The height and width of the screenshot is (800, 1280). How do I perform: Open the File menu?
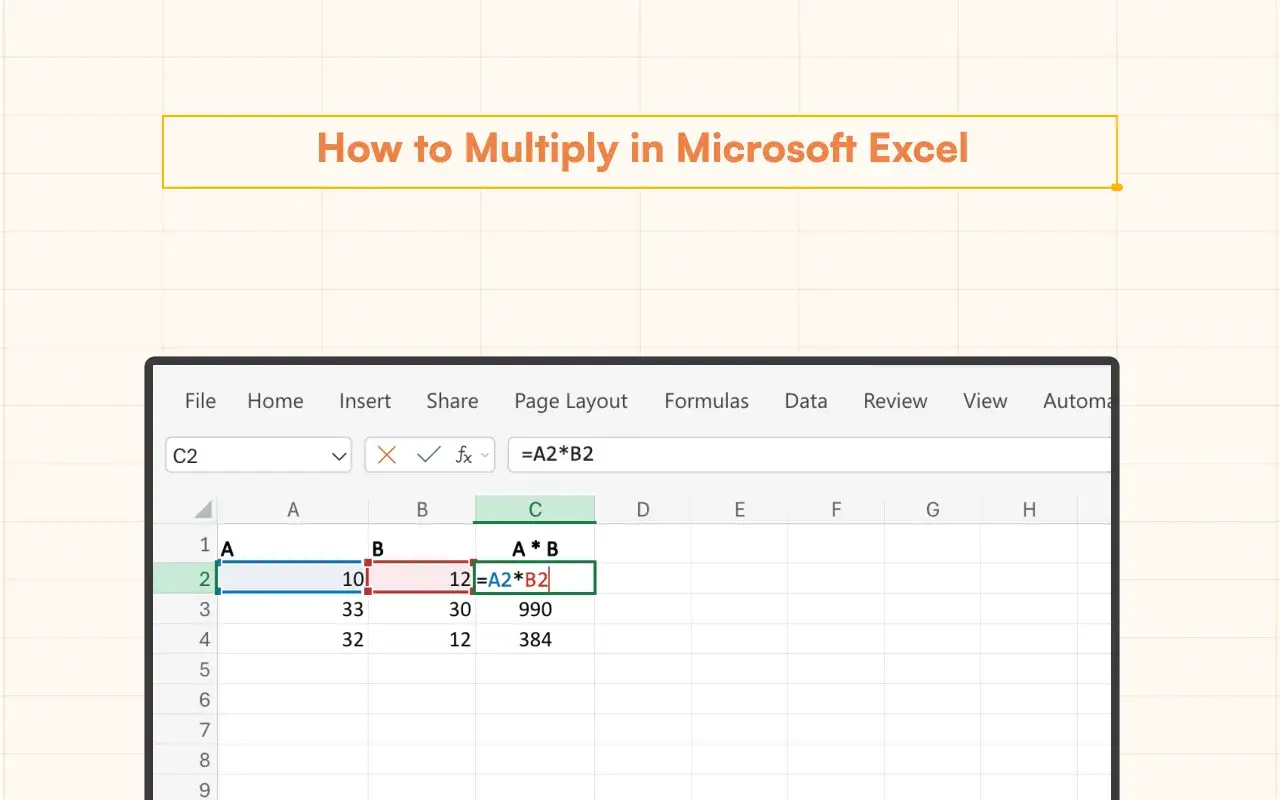(200, 401)
